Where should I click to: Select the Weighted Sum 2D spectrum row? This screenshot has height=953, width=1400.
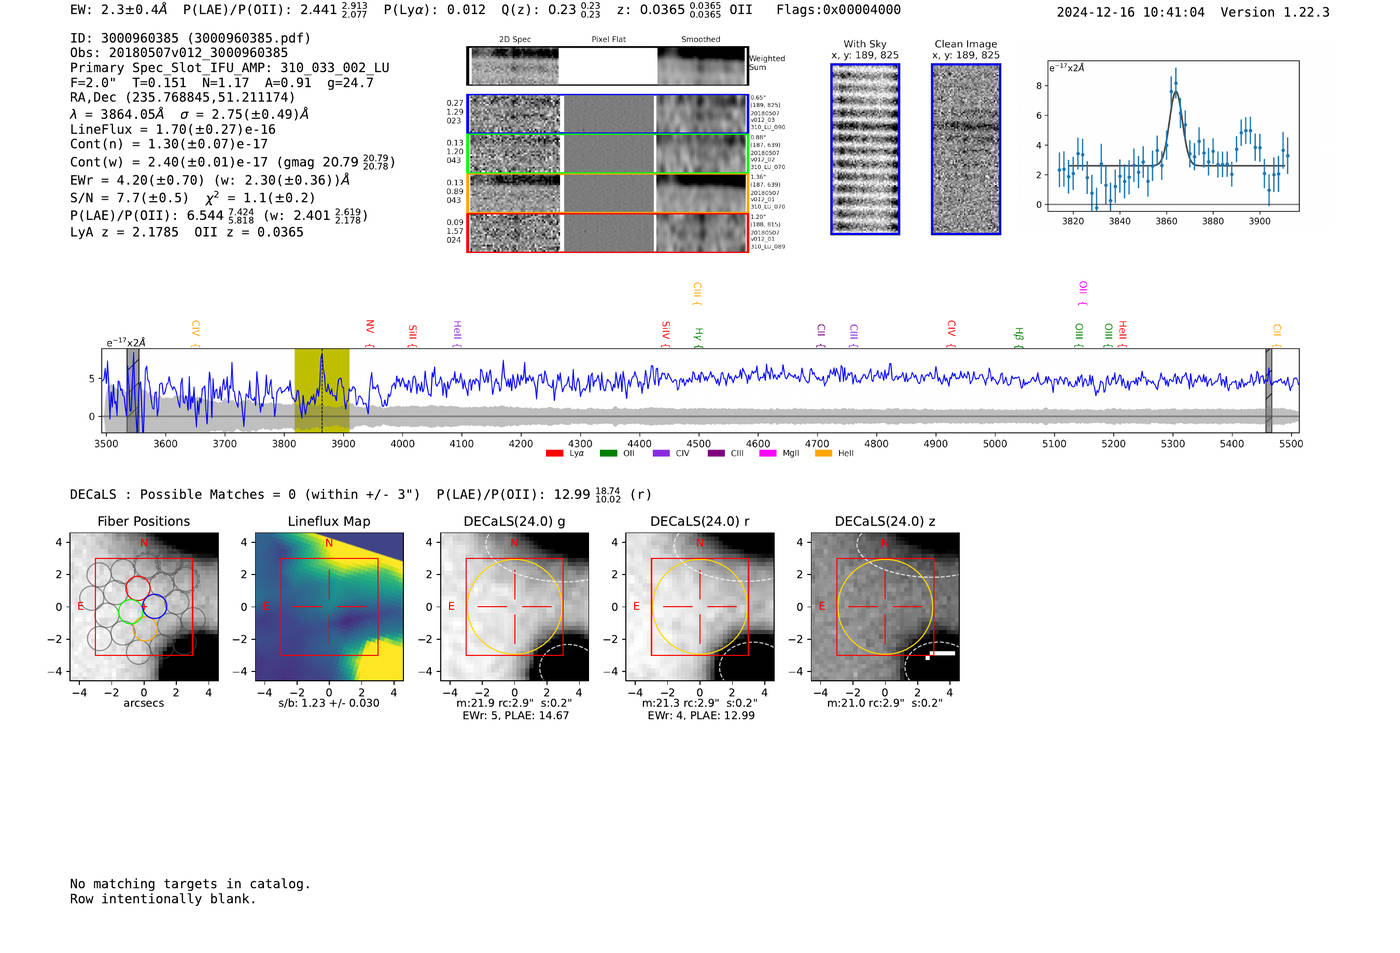pos(608,66)
